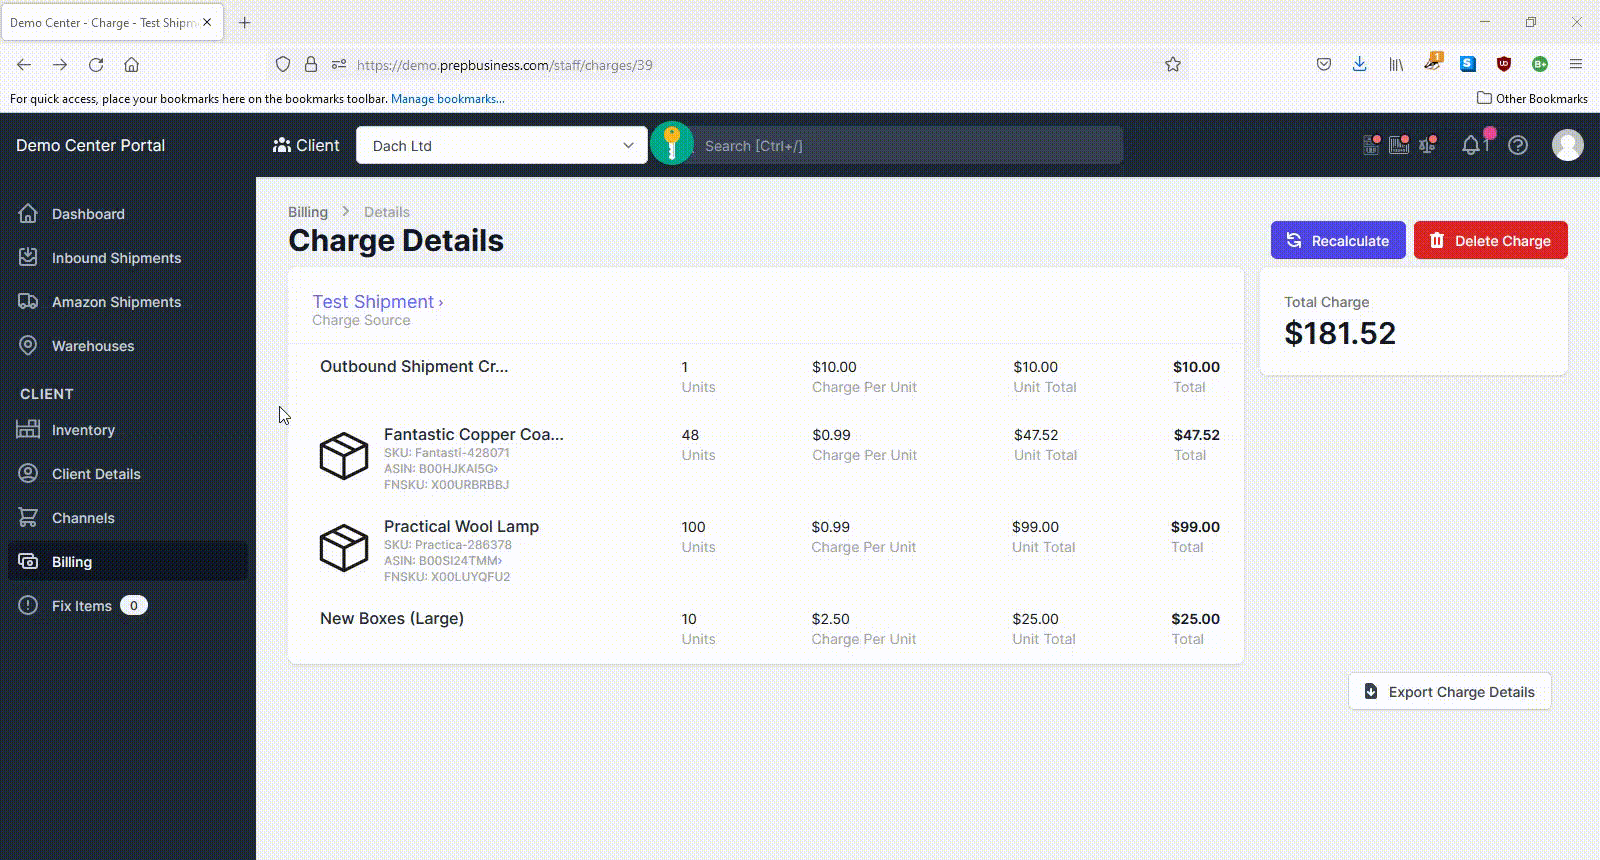Click the green key icon beside client selector
Viewport: 1600px width, 860px height.
[x=672, y=144]
